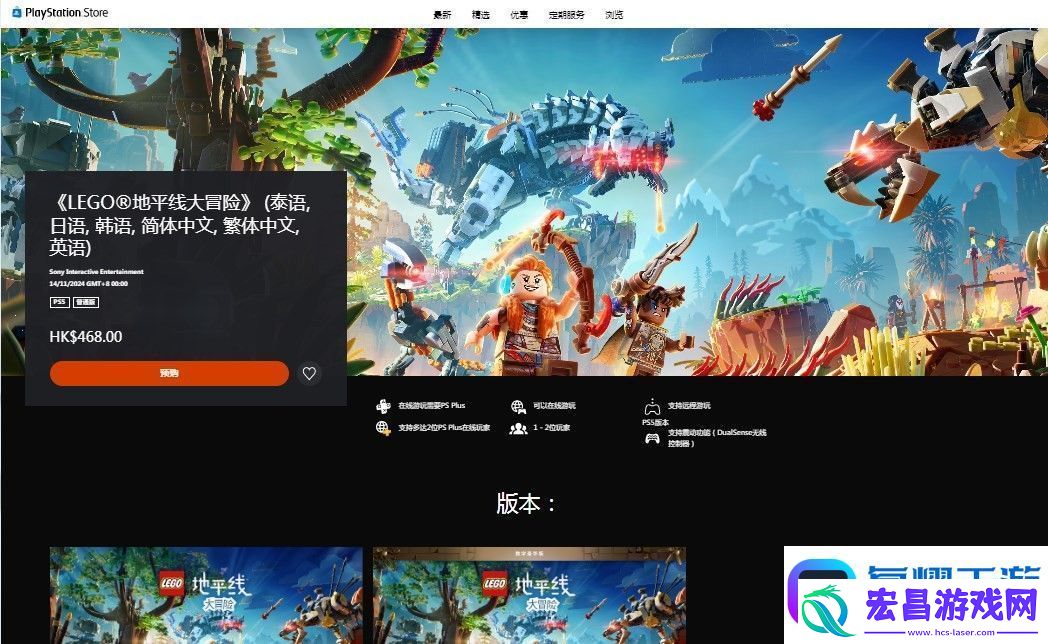Click the 版本： section heading

[x=526, y=503]
